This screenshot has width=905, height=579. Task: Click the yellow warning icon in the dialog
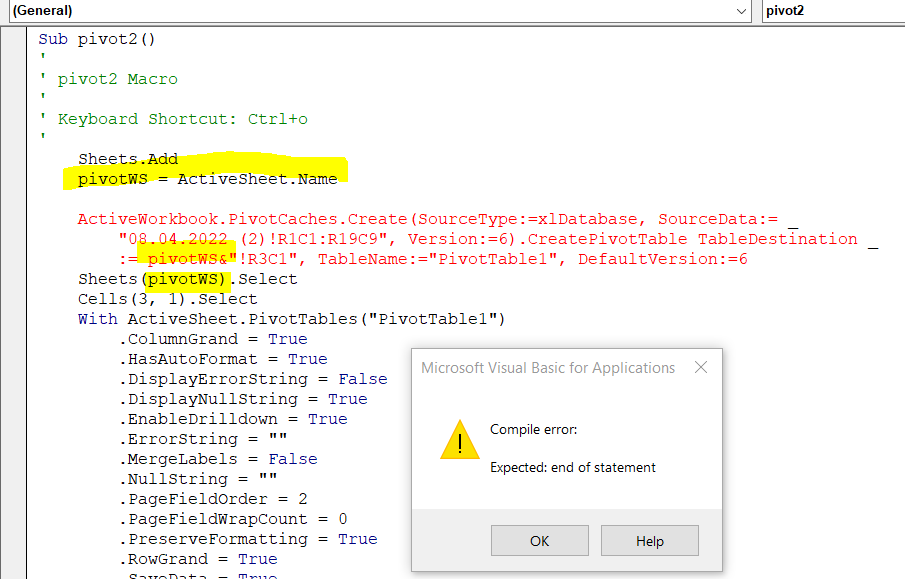click(459, 440)
